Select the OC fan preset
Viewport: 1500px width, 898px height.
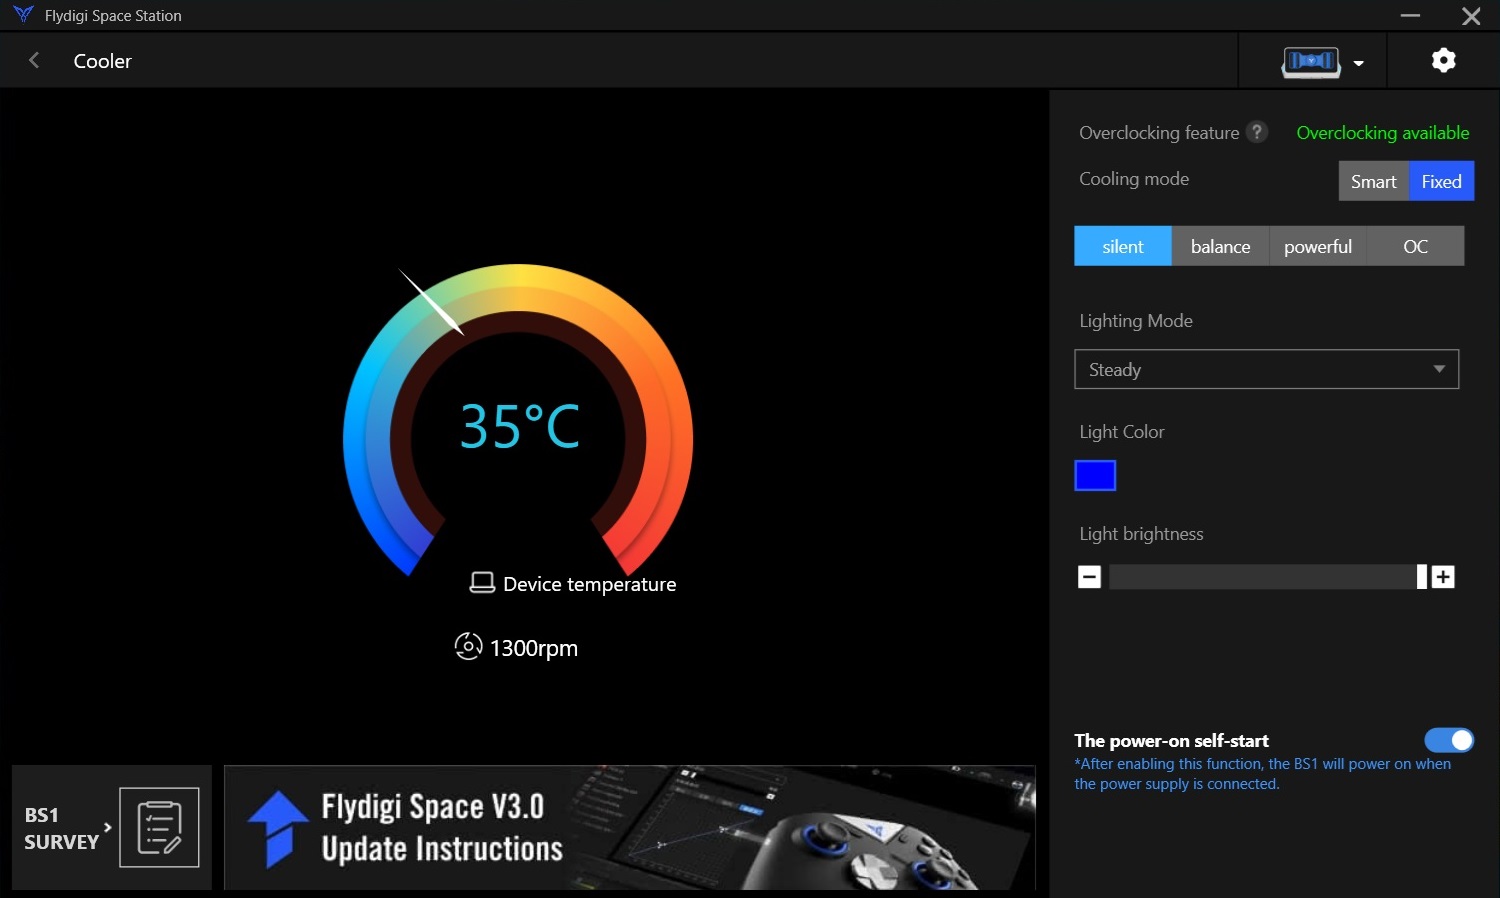point(1416,246)
